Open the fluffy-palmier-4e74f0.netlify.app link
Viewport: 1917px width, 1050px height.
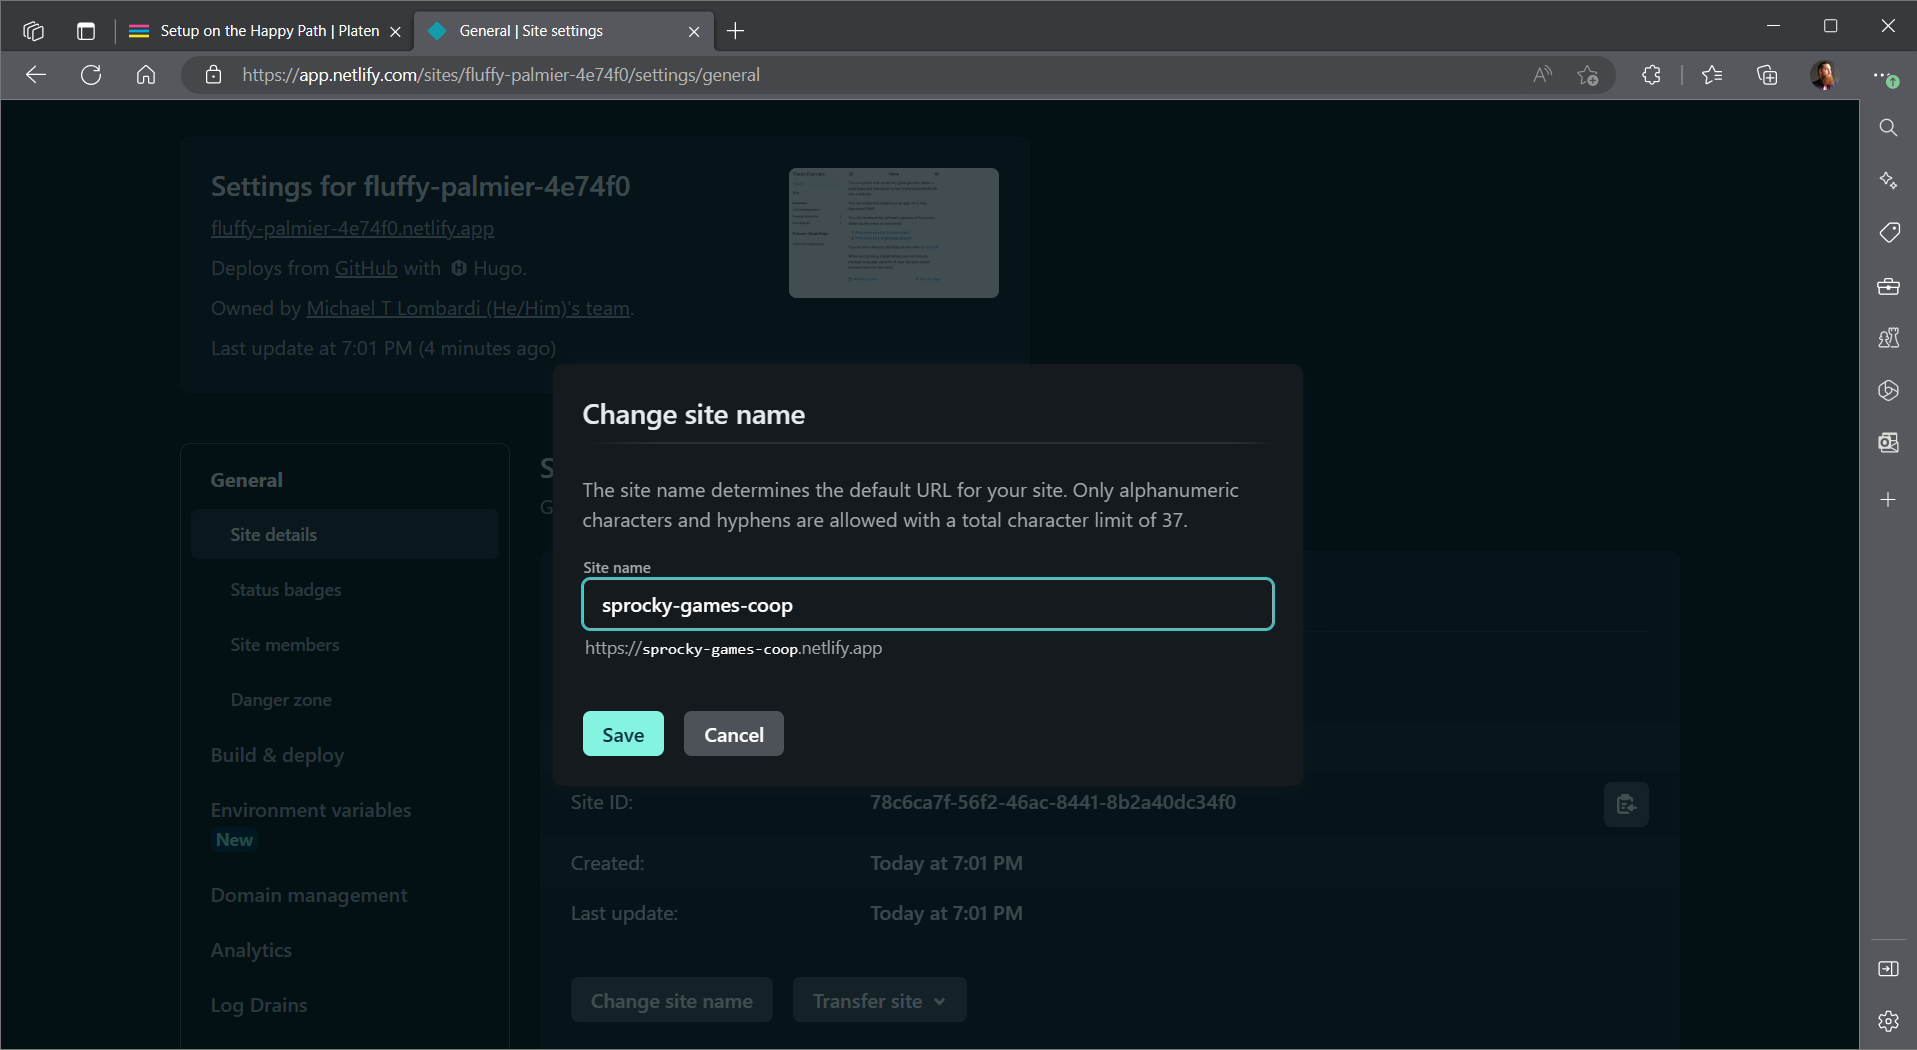tap(352, 228)
